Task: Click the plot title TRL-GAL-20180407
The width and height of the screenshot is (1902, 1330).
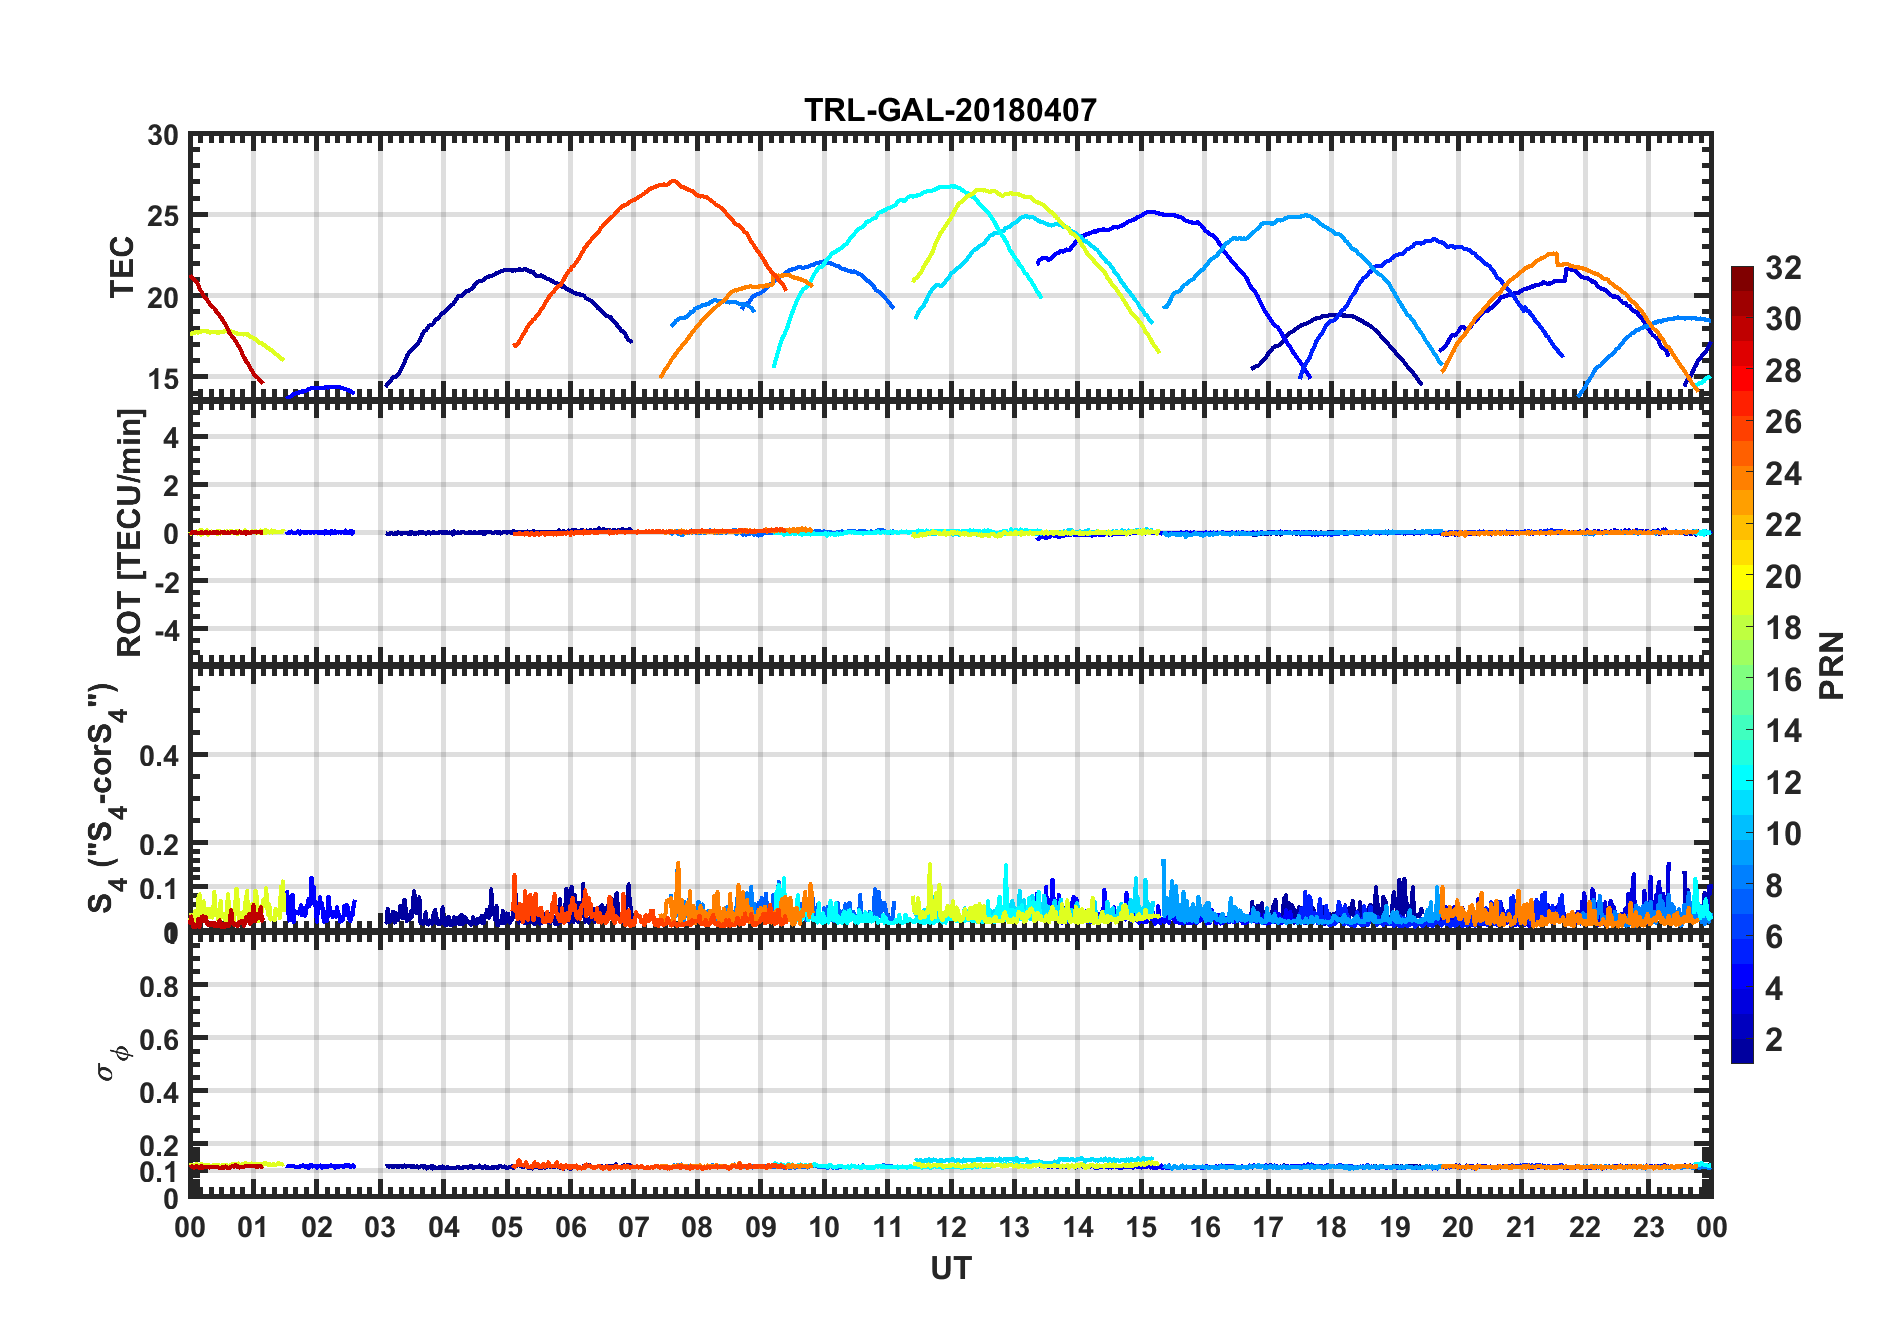Action: pyautogui.click(x=950, y=109)
